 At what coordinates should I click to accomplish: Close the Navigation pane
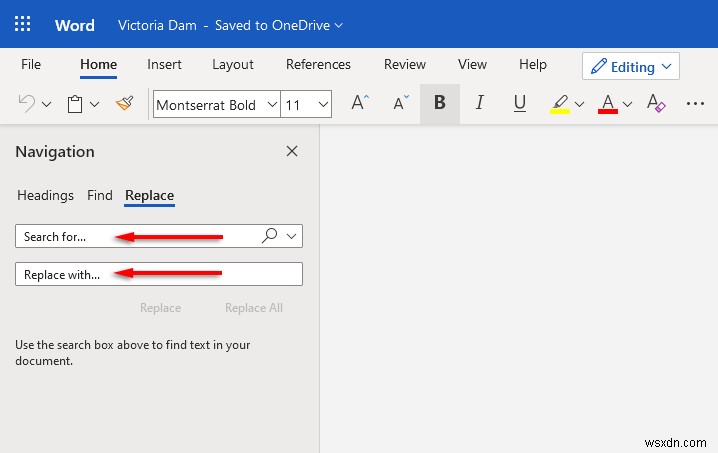(292, 151)
